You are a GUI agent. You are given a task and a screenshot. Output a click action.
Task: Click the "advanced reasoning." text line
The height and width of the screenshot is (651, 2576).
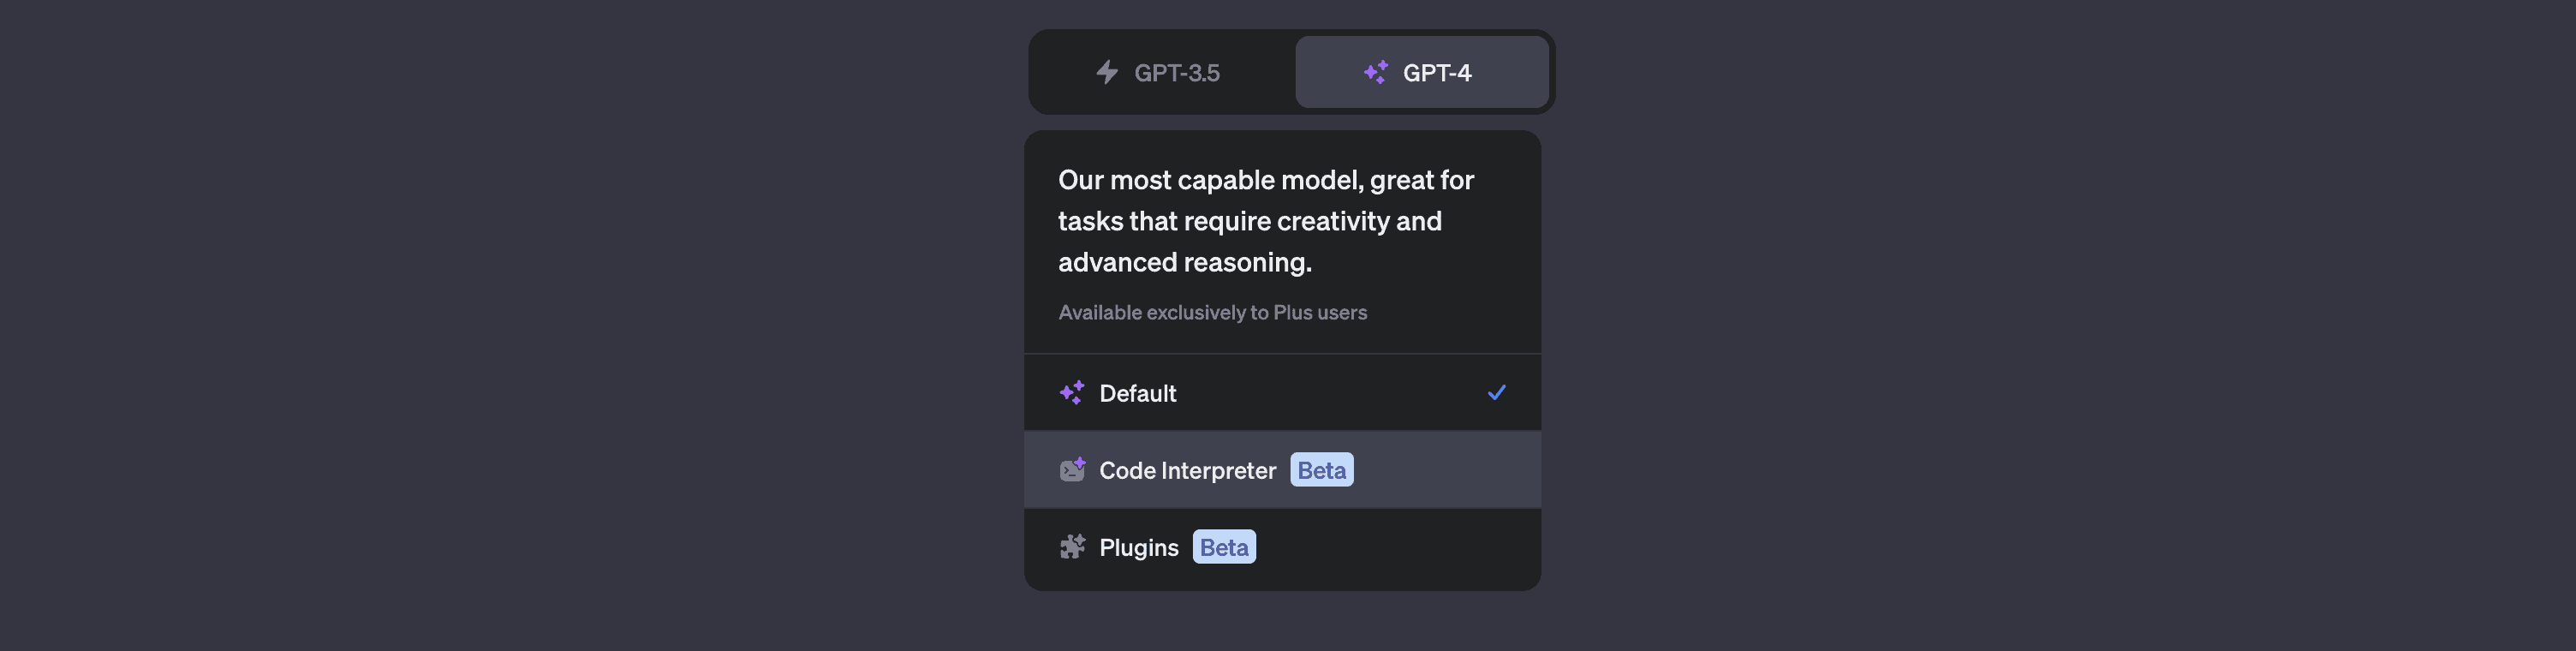click(x=1184, y=262)
